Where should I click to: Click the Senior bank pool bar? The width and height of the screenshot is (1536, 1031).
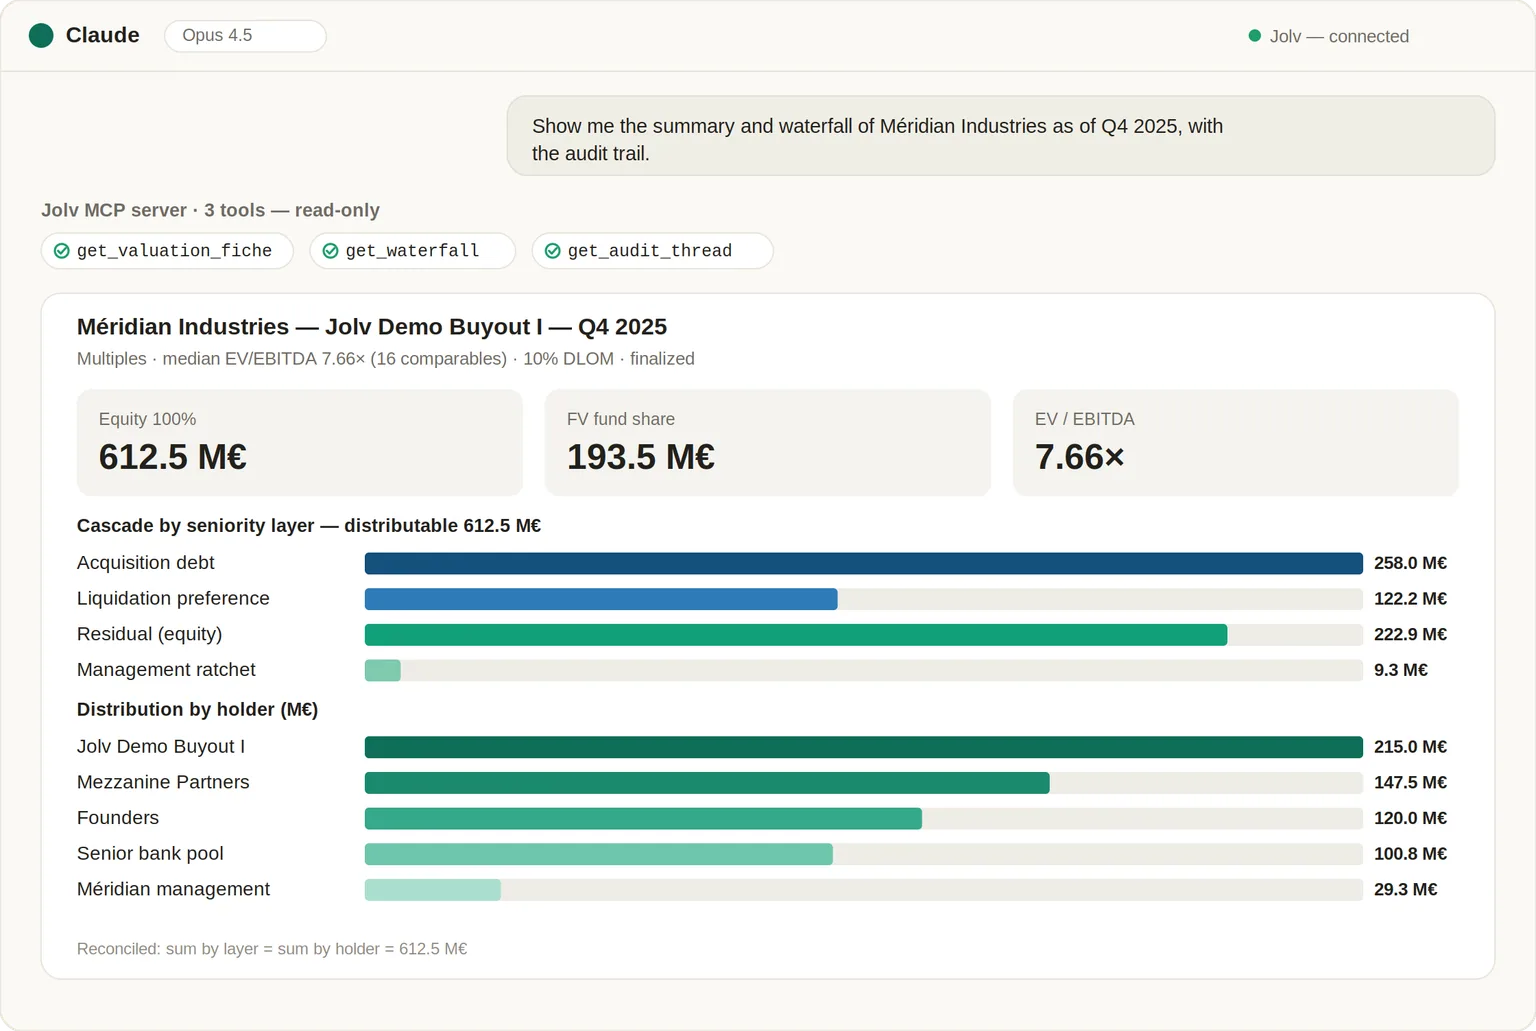(x=599, y=854)
